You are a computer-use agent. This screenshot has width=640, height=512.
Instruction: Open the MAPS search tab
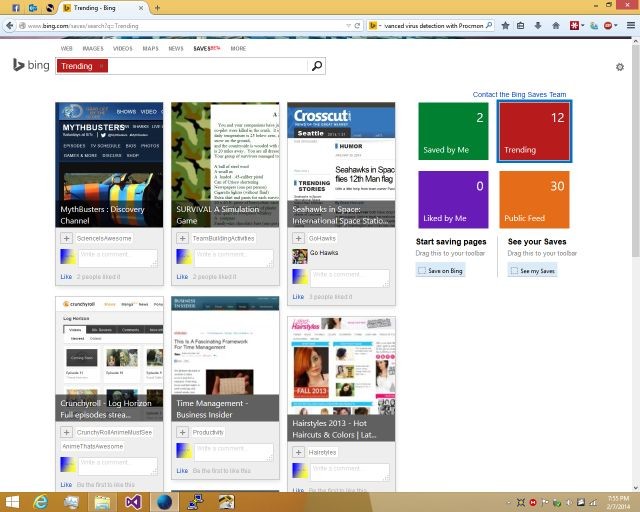[151, 49]
